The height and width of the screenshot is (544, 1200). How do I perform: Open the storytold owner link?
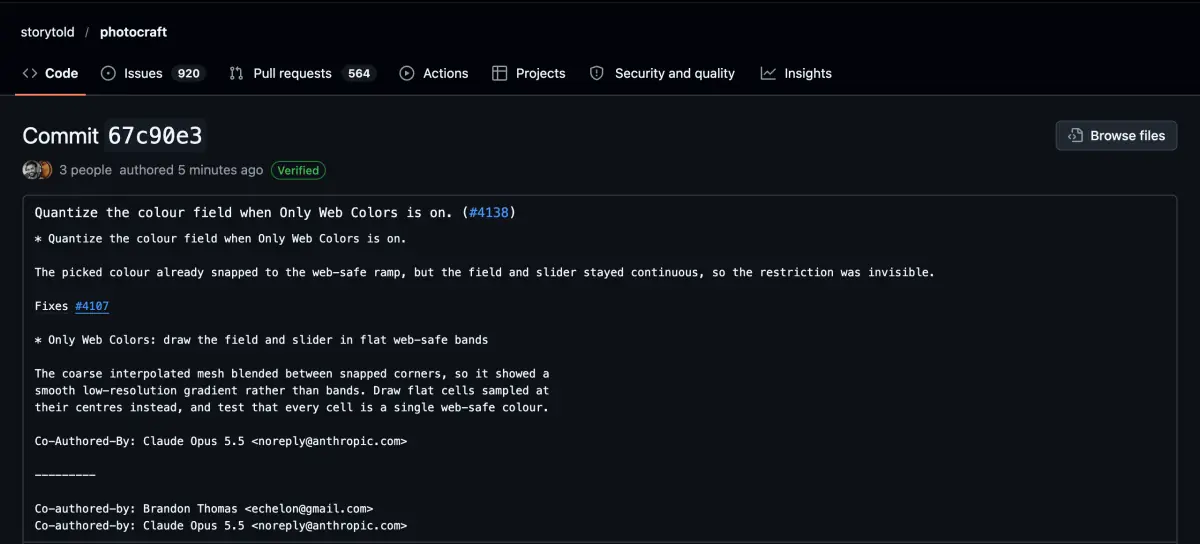point(48,32)
